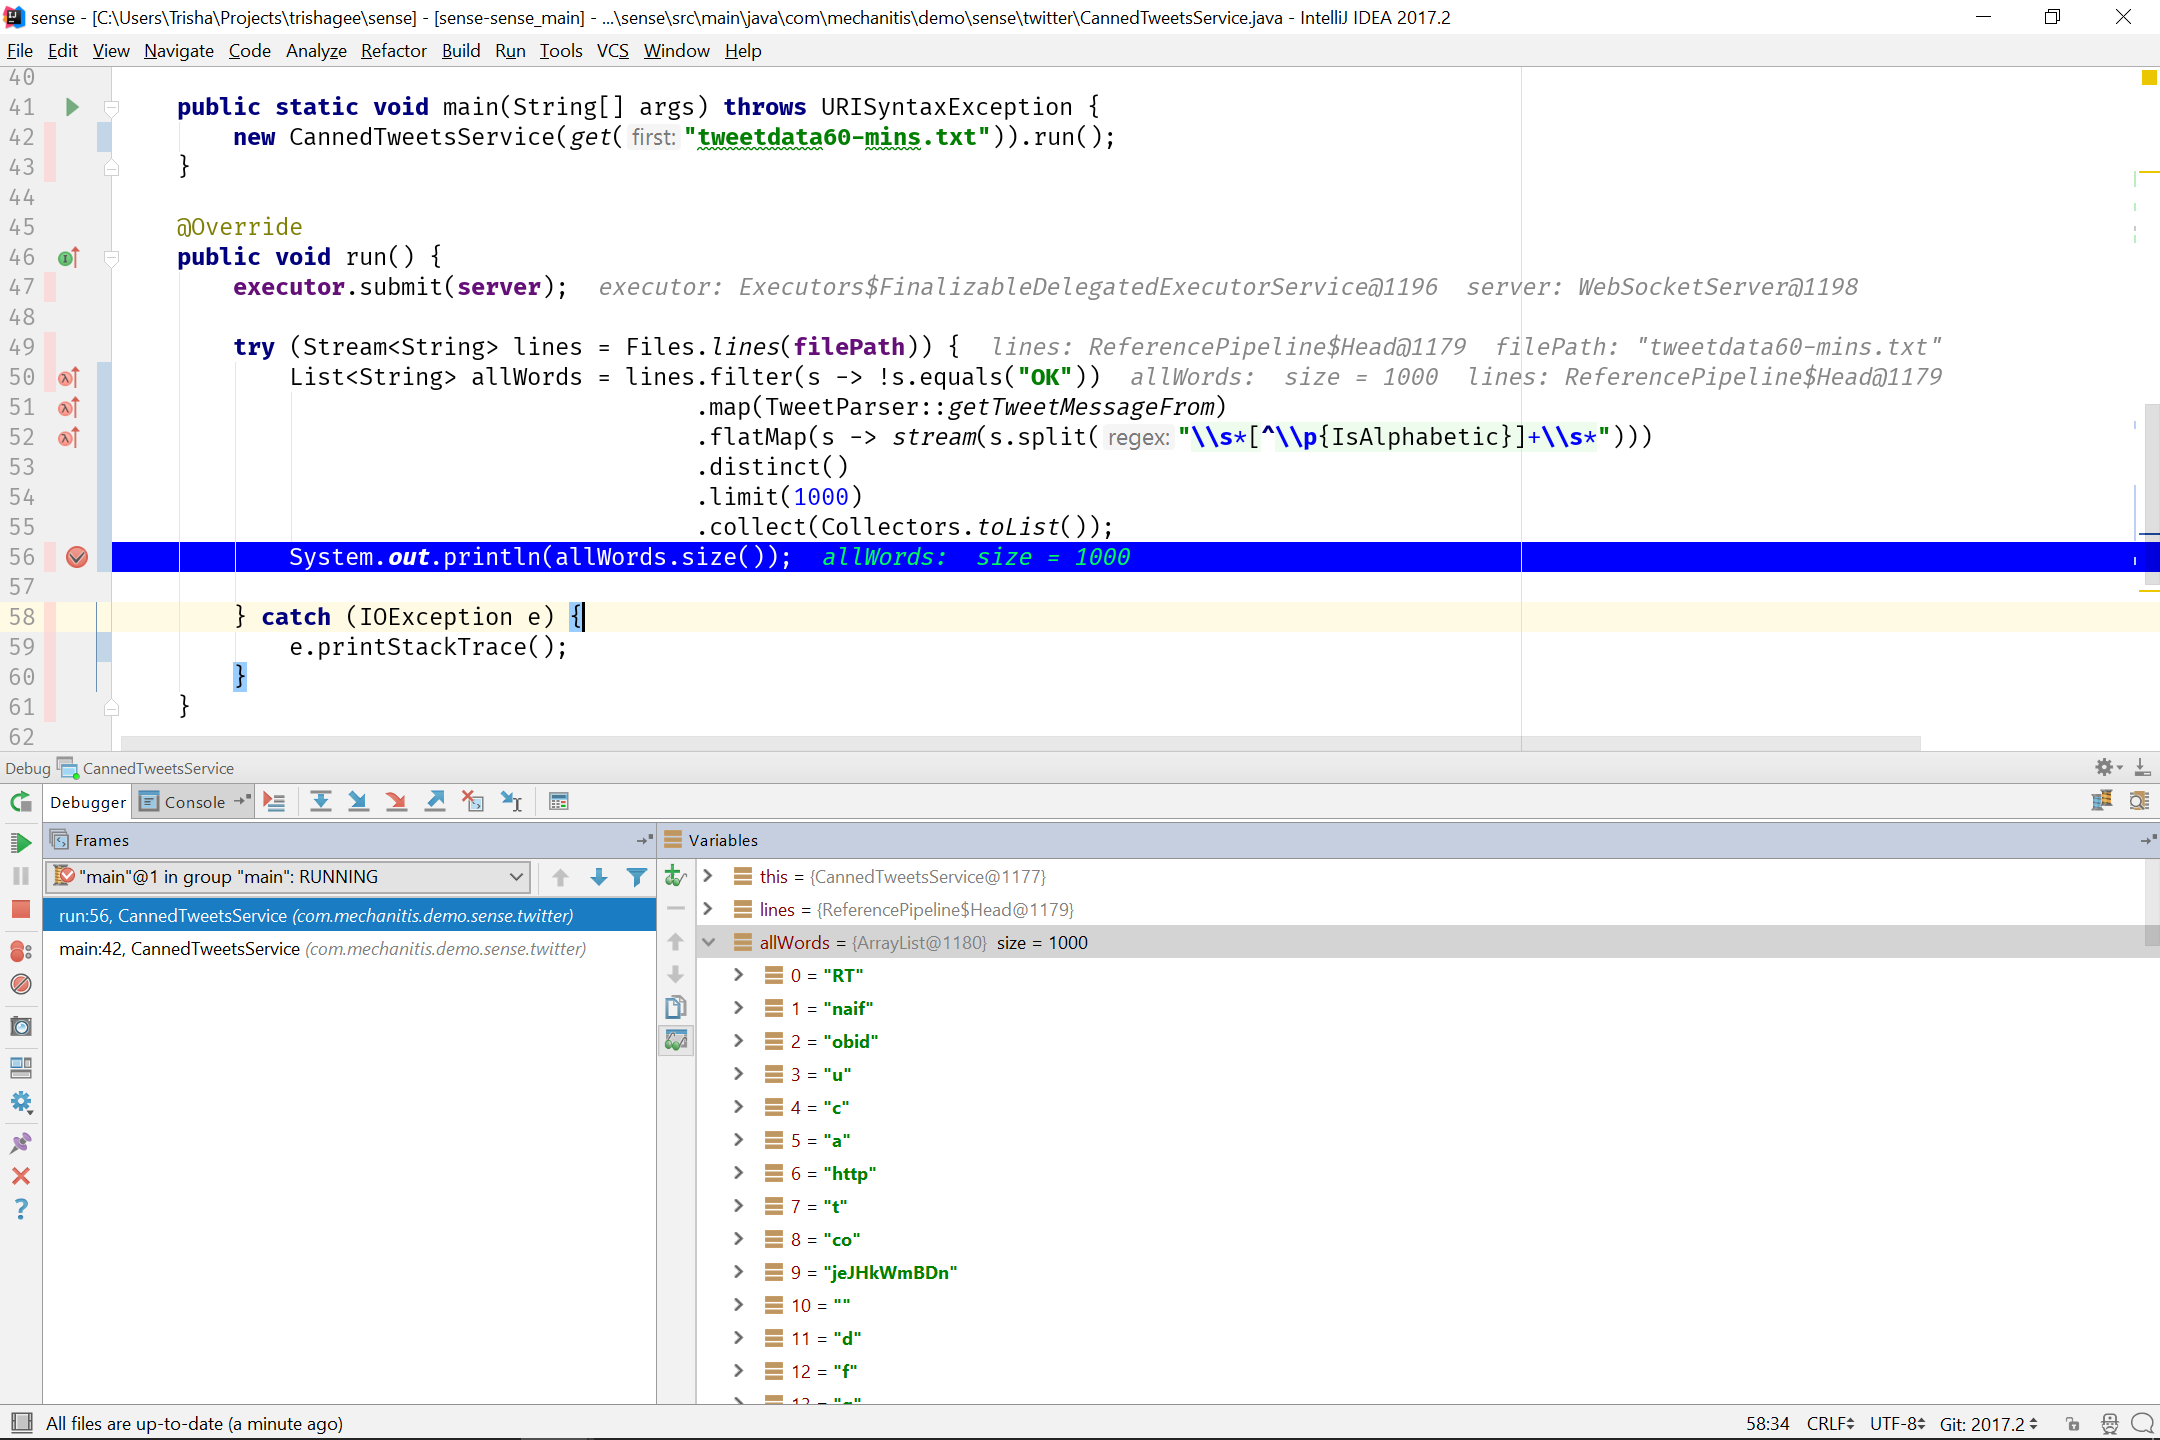Screen dimensions: 2160x1440
Task: Open the Run menu
Action: tap(510, 51)
